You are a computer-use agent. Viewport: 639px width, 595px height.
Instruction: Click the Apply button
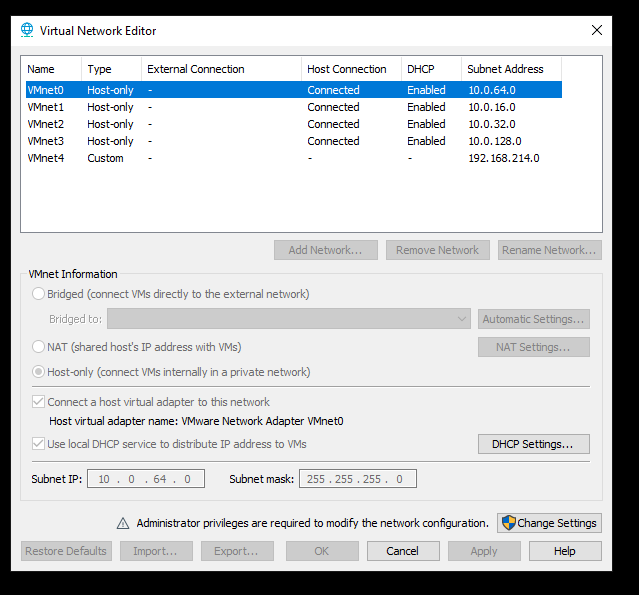tap(484, 551)
